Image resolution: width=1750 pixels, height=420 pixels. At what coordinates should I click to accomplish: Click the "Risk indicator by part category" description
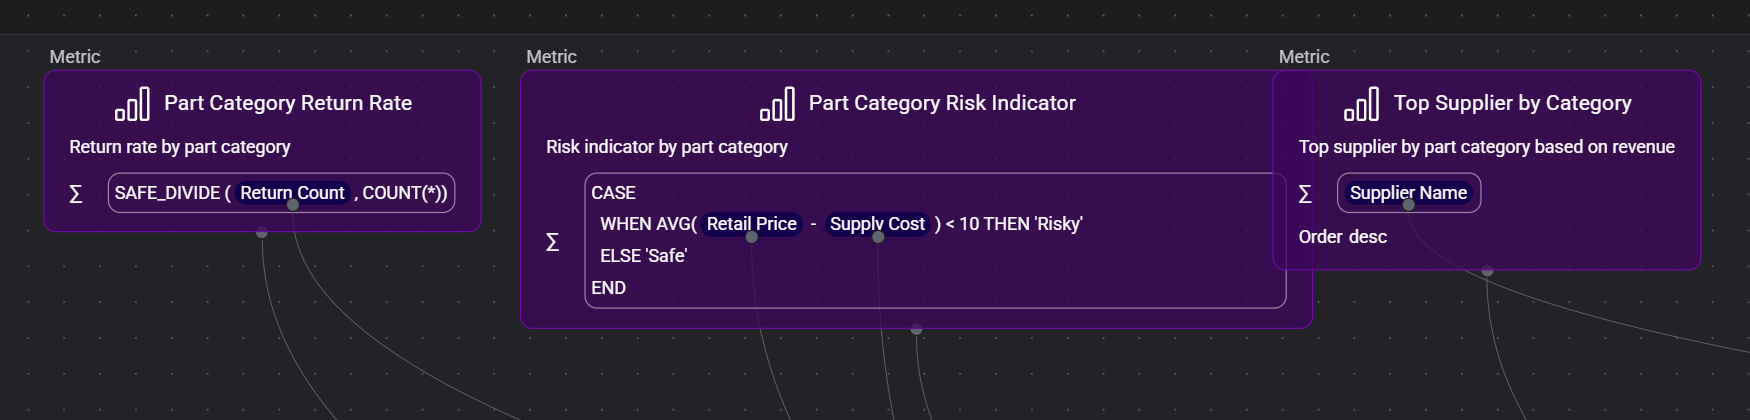click(x=667, y=147)
